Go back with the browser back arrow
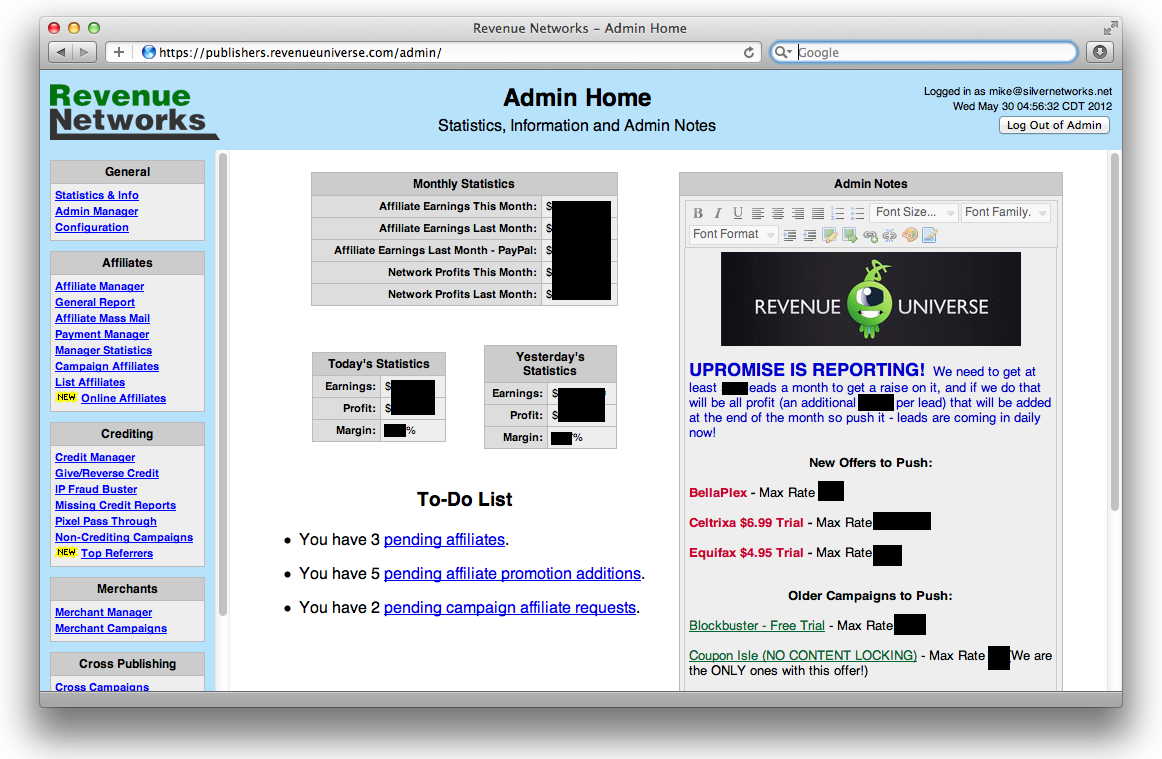This screenshot has height=759, width=1162. [x=61, y=52]
